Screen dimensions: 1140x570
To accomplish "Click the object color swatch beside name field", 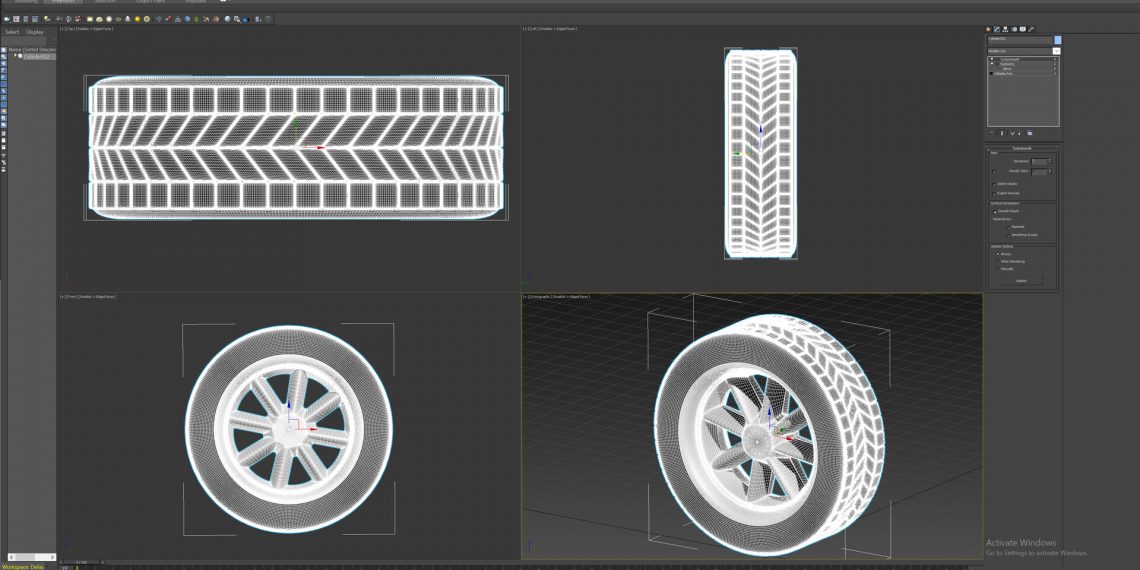I will pos(1057,40).
